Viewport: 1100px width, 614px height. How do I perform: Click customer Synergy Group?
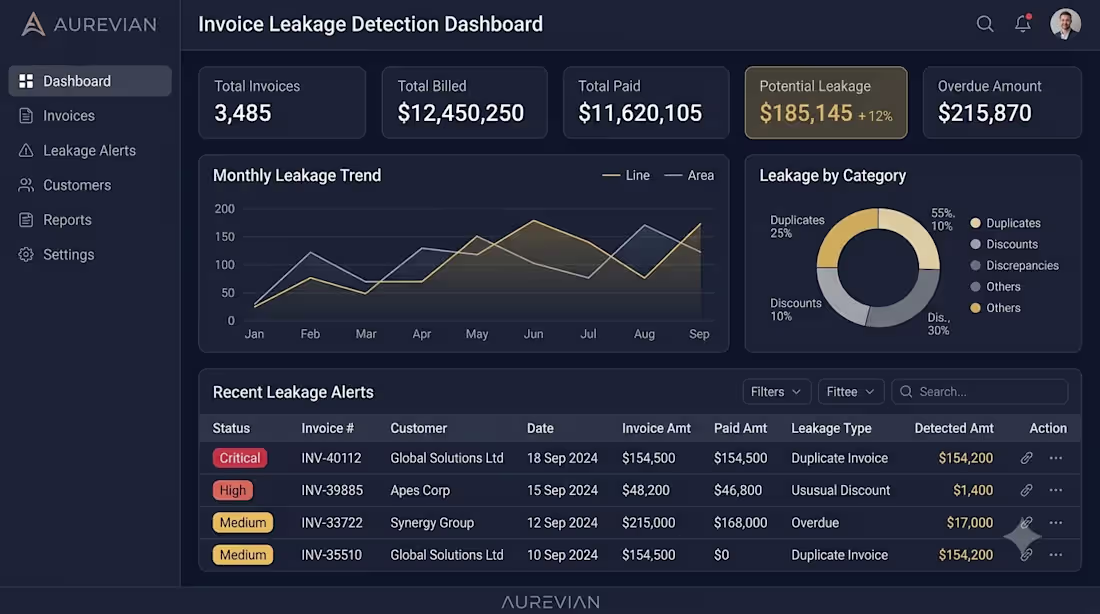click(x=432, y=523)
